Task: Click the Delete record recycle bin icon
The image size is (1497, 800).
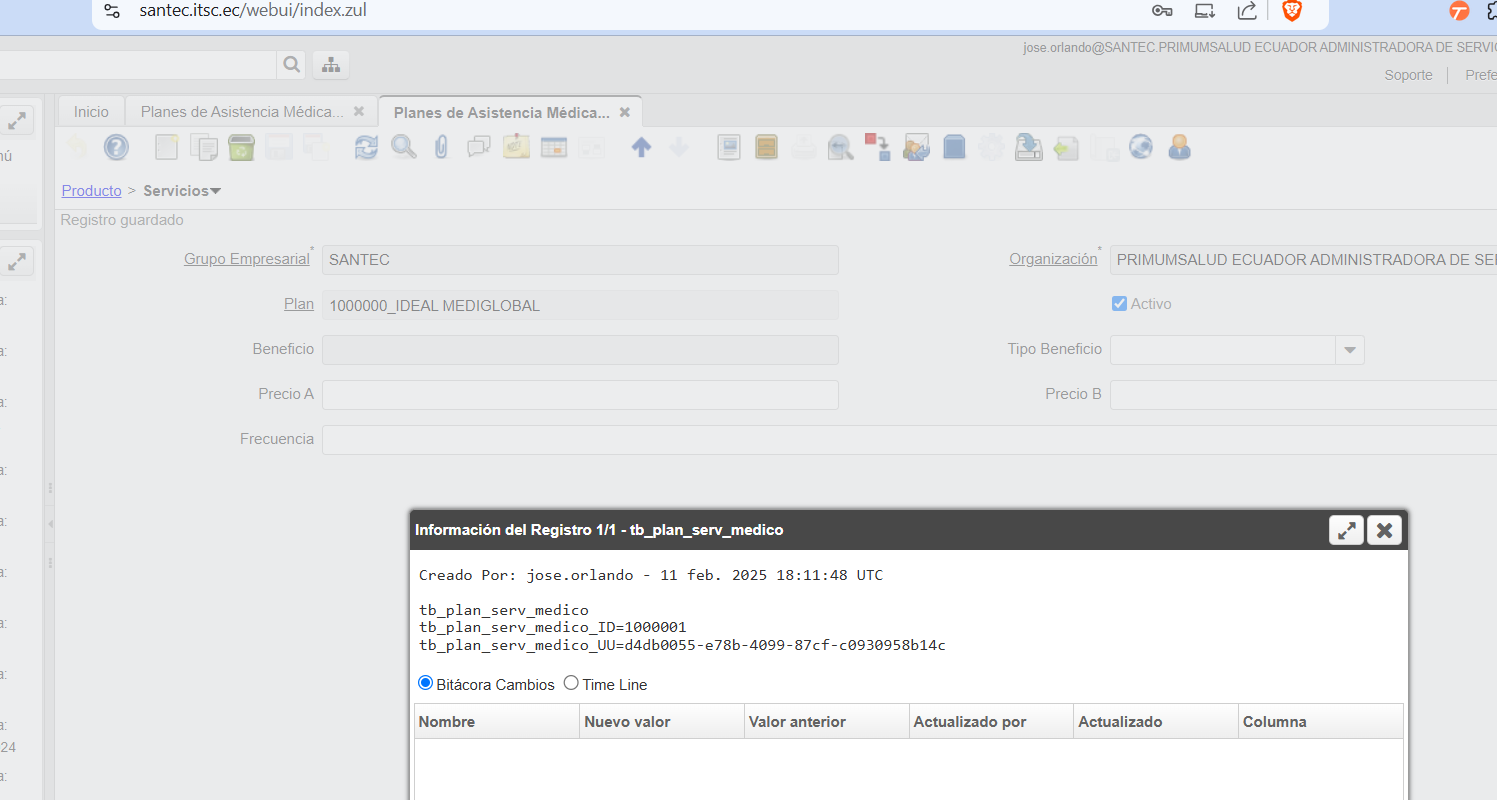Action: pyautogui.click(x=241, y=148)
